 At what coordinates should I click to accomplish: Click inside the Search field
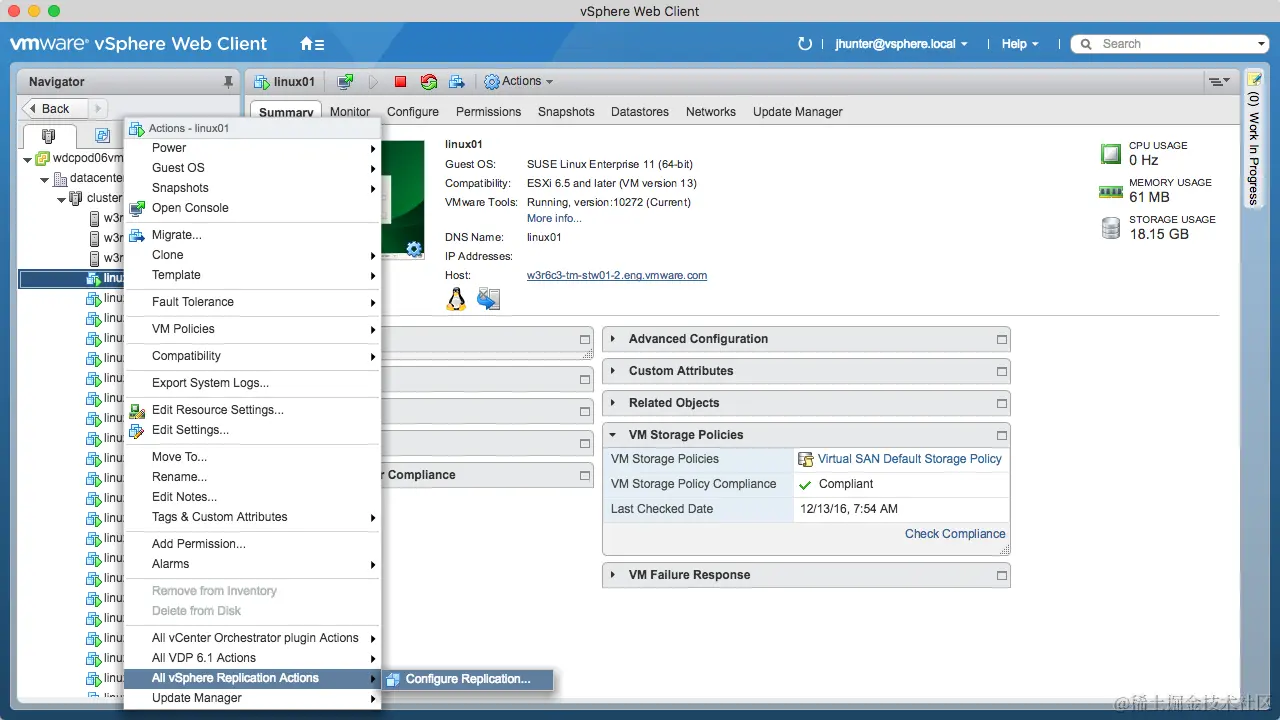coord(1170,44)
